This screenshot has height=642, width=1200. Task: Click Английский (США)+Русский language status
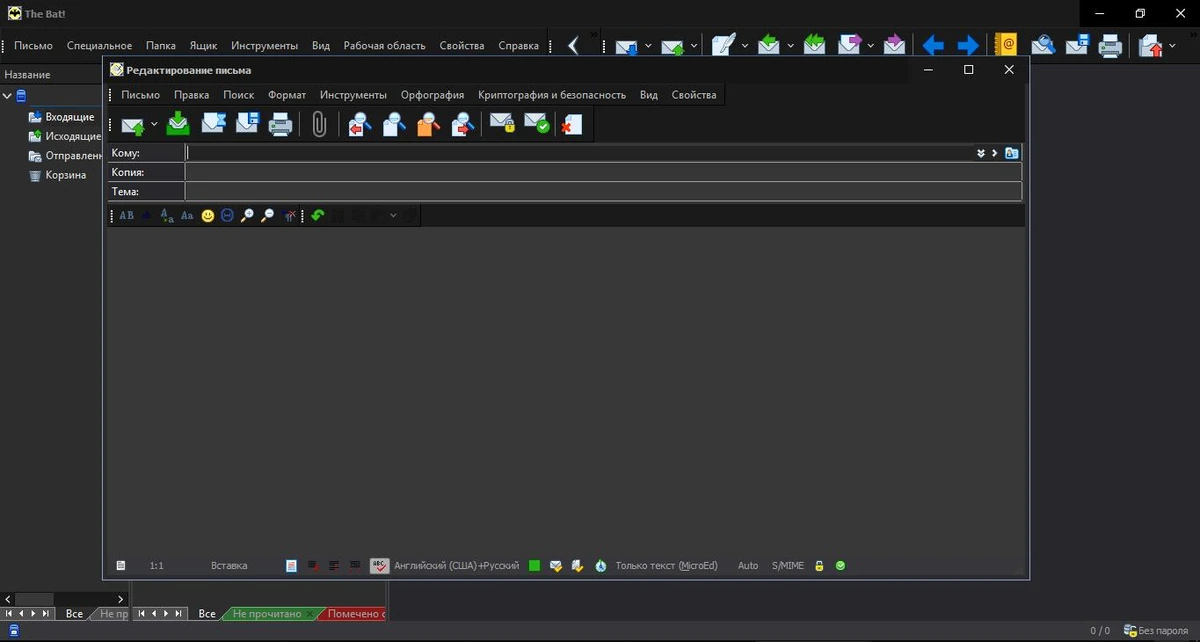point(457,566)
